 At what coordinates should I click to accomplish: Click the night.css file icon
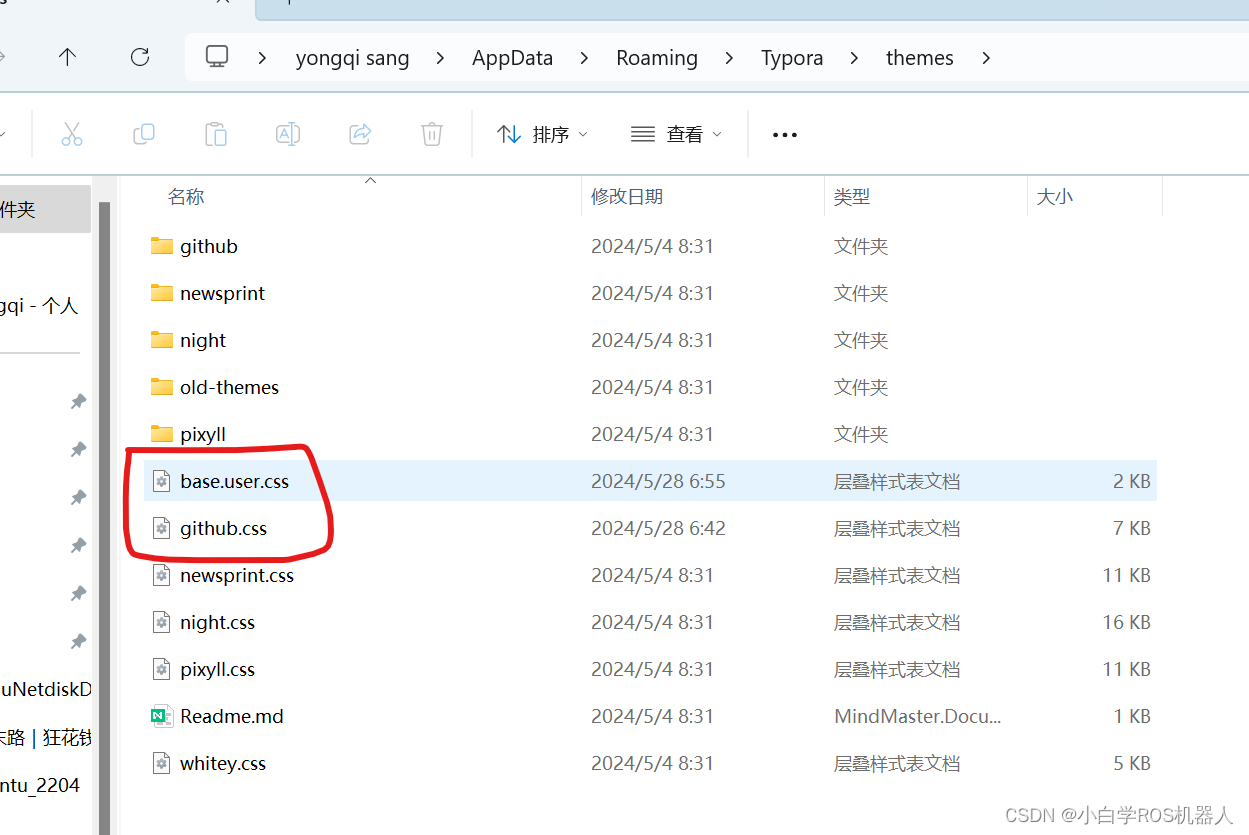tap(162, 622)
